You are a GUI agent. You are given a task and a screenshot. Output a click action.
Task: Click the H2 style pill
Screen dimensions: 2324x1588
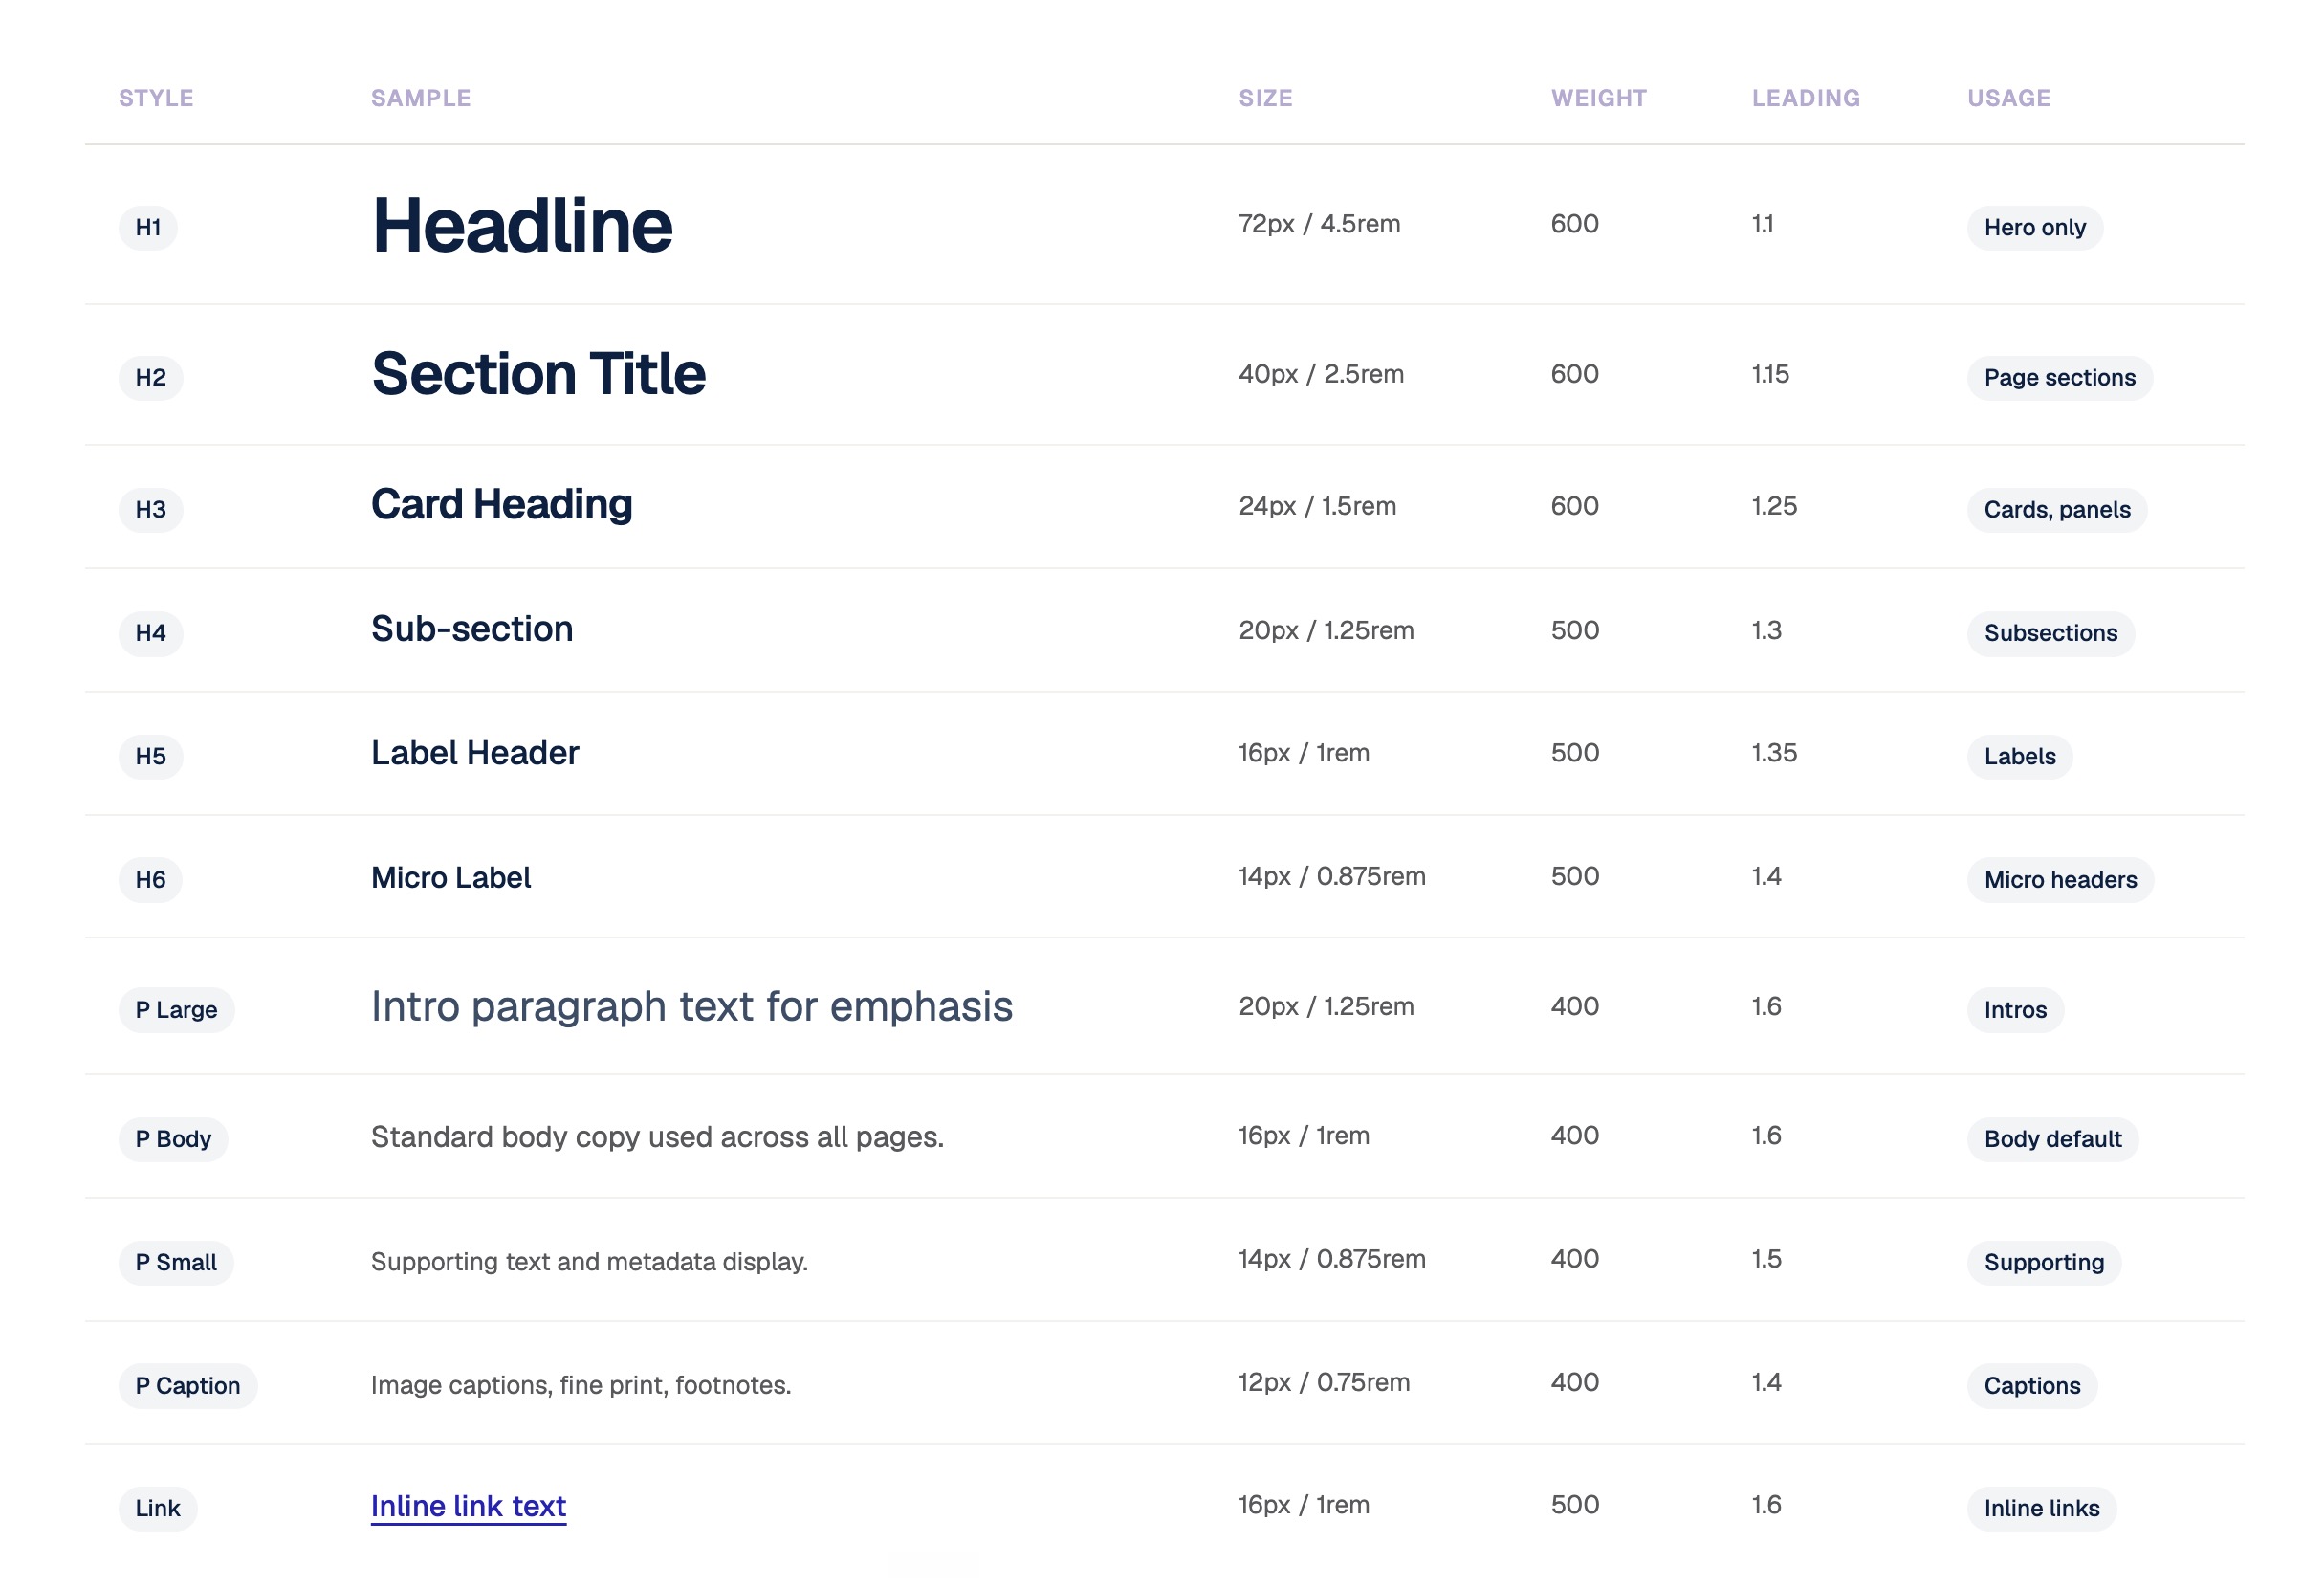pos(151,378)
